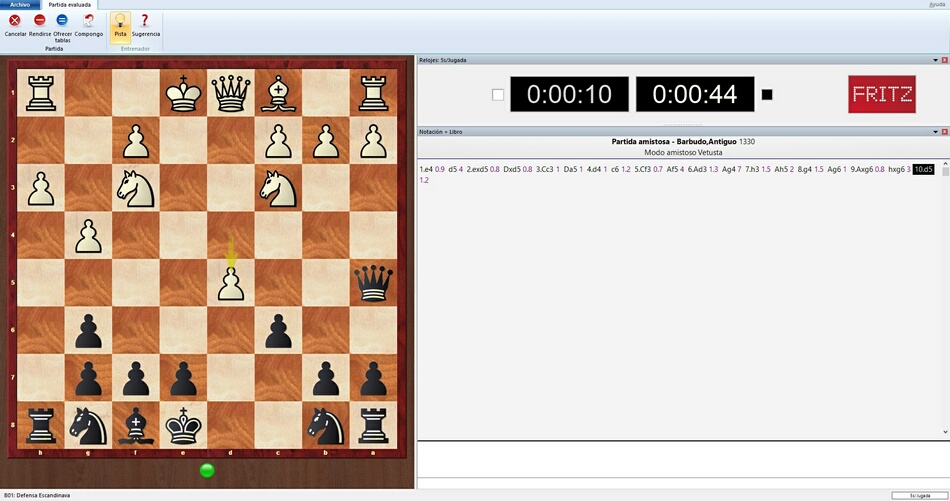Select move Ag4 in the notation
This screenshot has height=501, width=950.
pyautogui.click(x=728, y=170)
